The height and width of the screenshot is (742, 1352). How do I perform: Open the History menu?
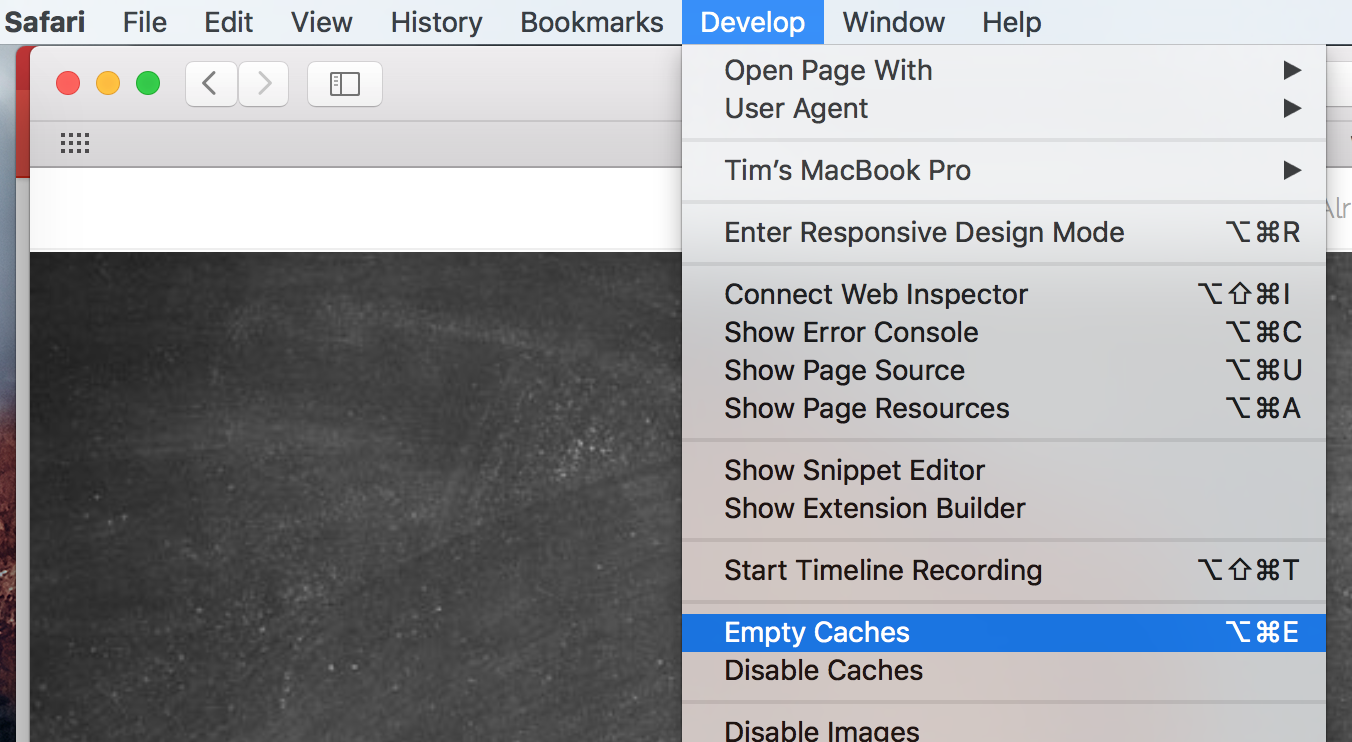[x=437, y=22]
